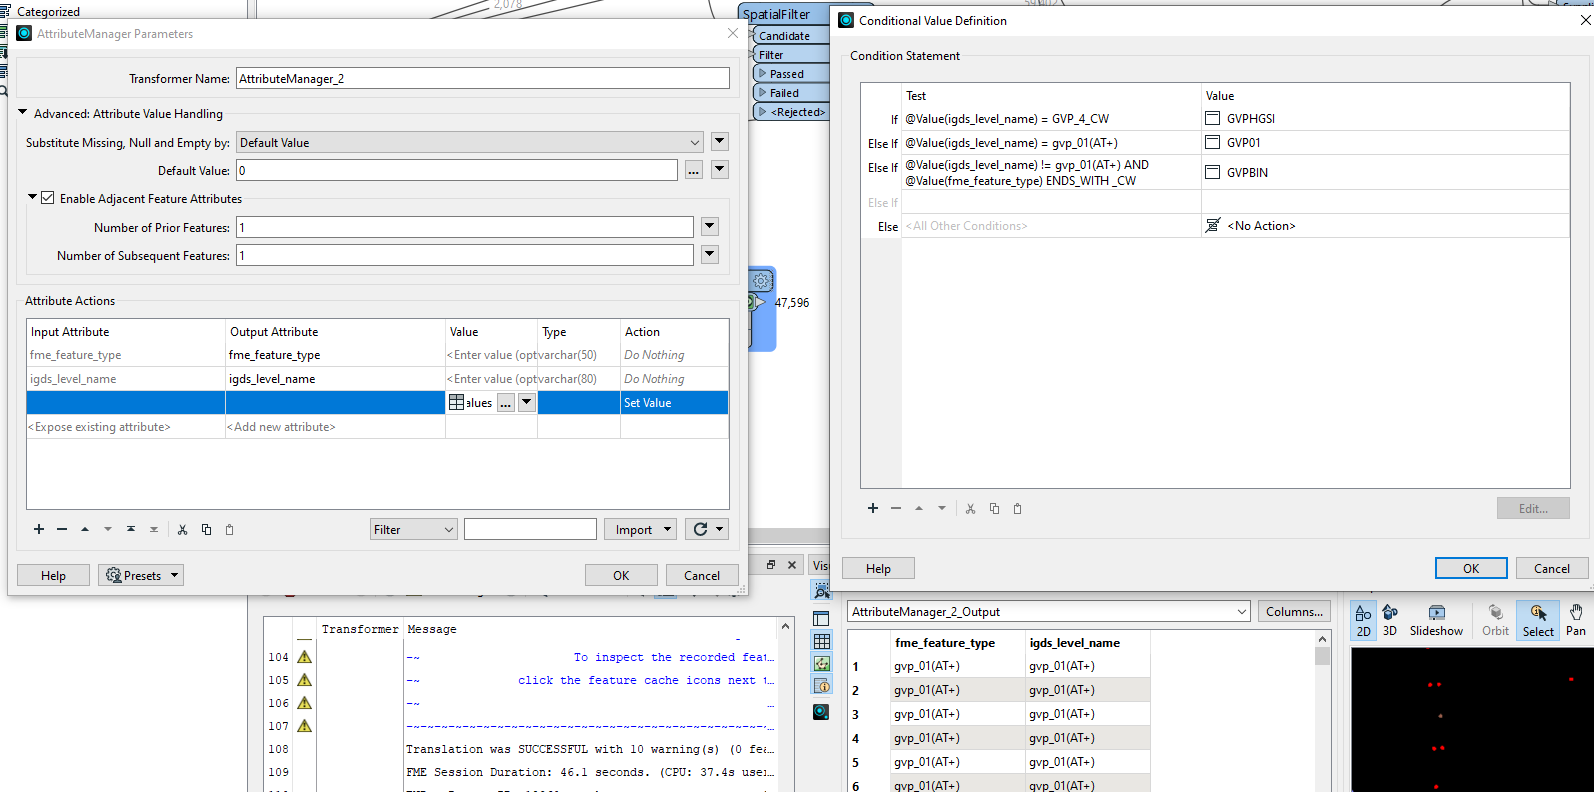Open value dropdown arrow in selected attribute row
Viewport: 1594px width, 792px height.
pyautogui.click(x=527, y=403)
